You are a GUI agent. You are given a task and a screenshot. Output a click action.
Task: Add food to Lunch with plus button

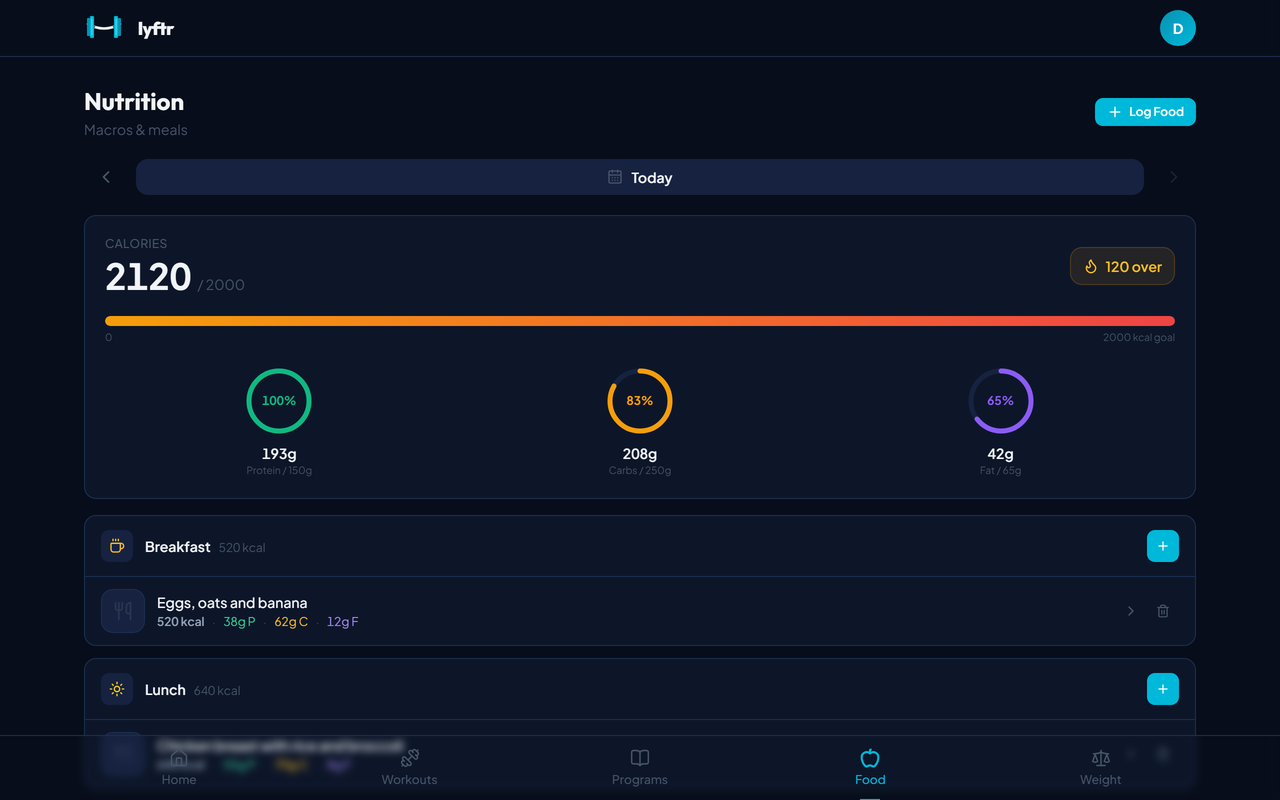click(1163, 689)
